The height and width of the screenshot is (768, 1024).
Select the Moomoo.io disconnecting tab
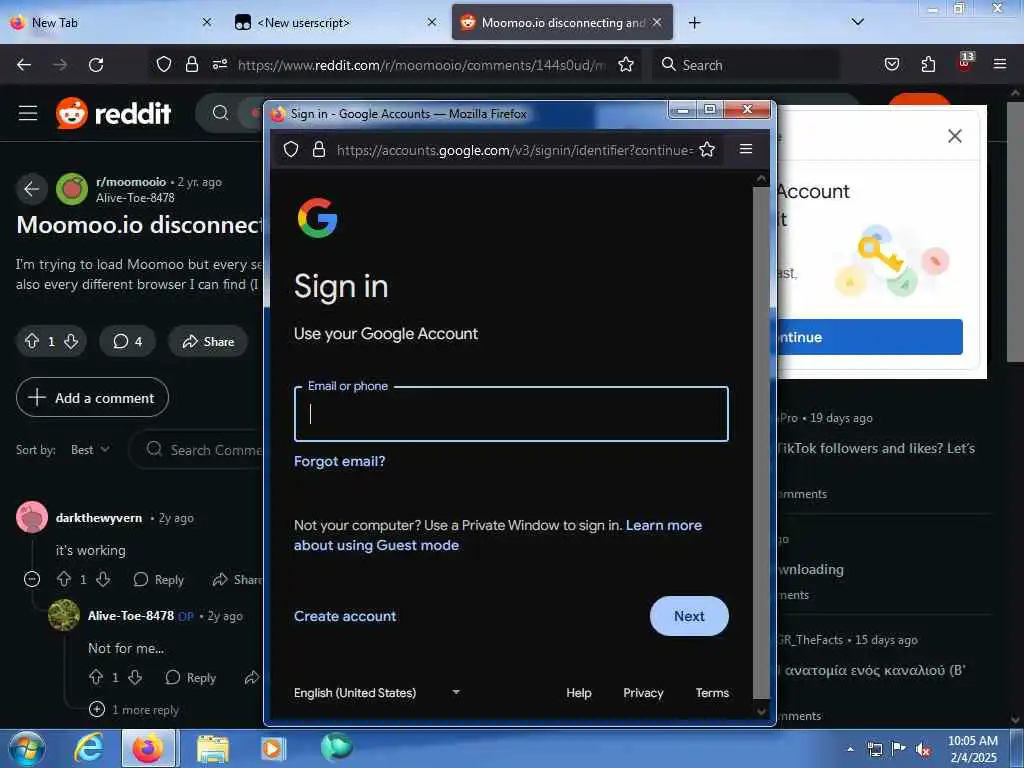[562, 22]
